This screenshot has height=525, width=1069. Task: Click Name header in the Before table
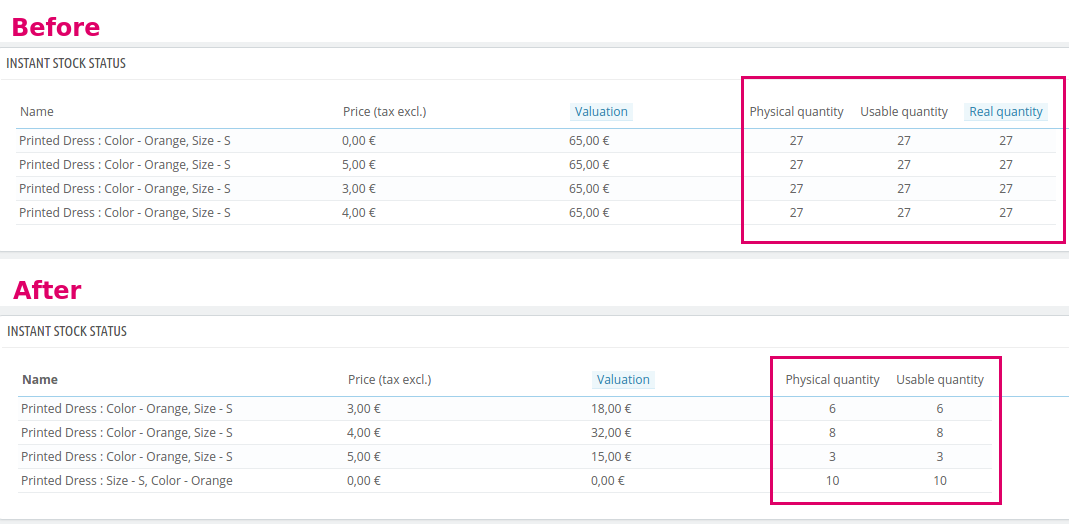(37, 112)
